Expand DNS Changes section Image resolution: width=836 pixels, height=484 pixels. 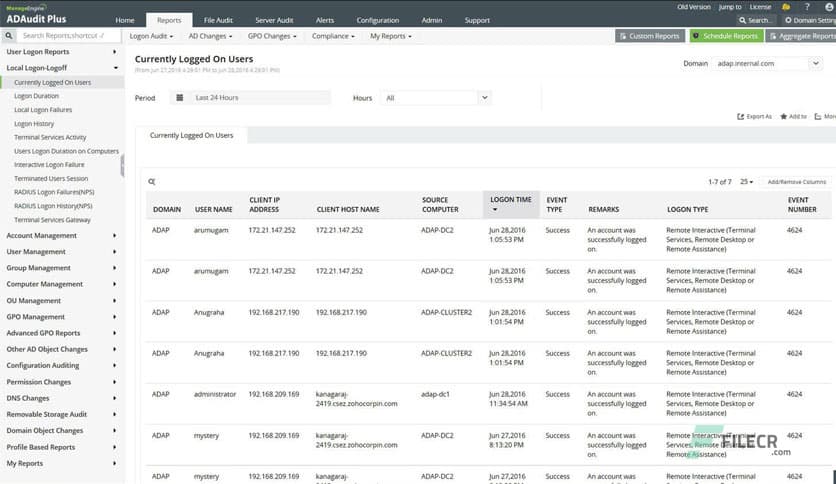[x=62, y=398]
